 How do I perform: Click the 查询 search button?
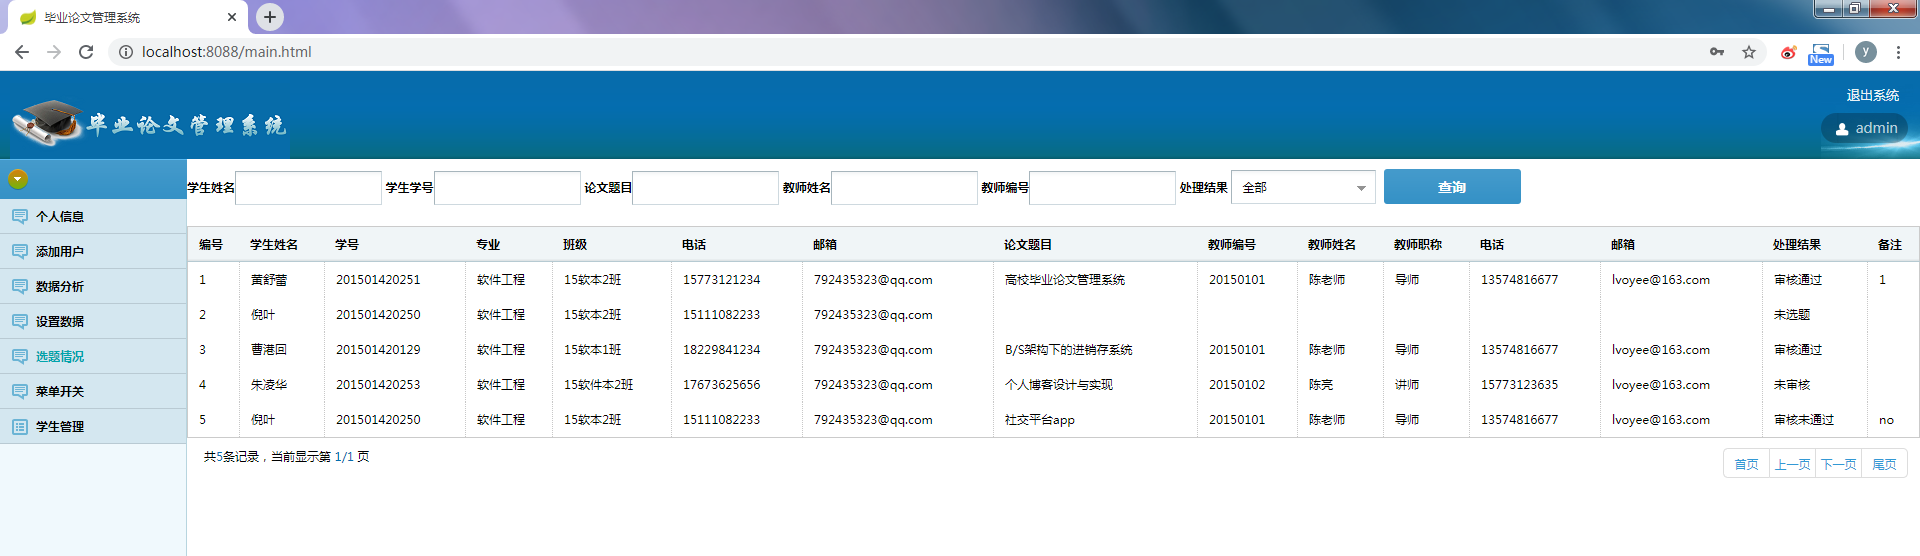click(x=1452, y=187)
